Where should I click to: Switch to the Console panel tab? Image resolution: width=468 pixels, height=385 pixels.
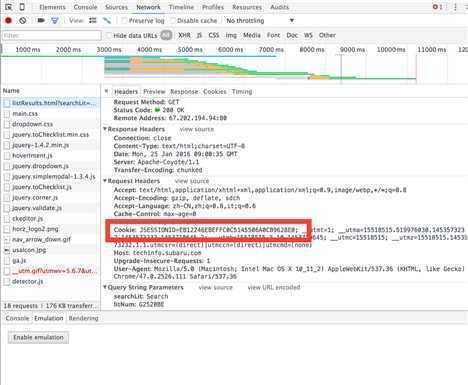(x=85, y=7)
